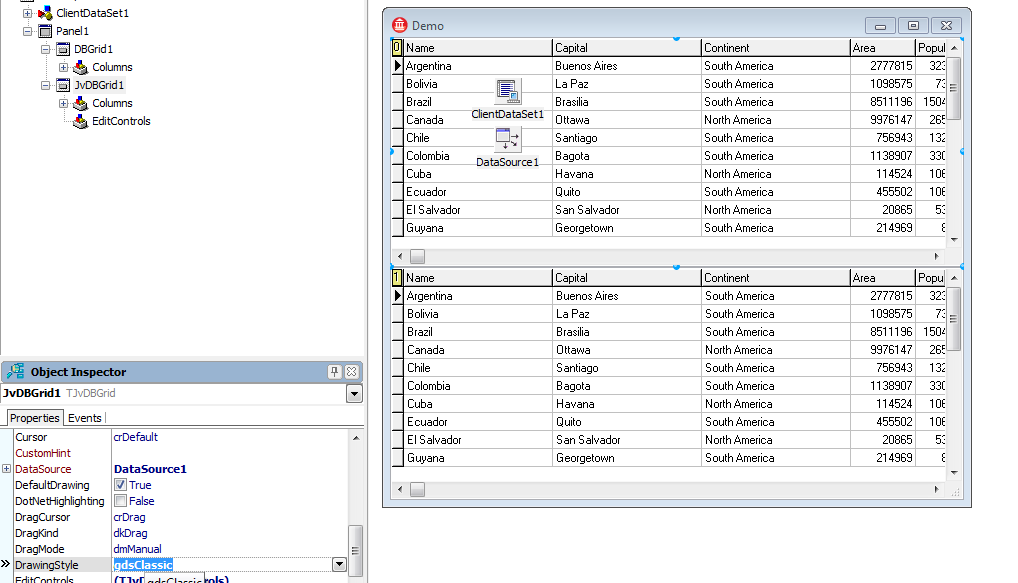Collapse the Panel1 tree node

pyautogui.click(x=27, y=31)
